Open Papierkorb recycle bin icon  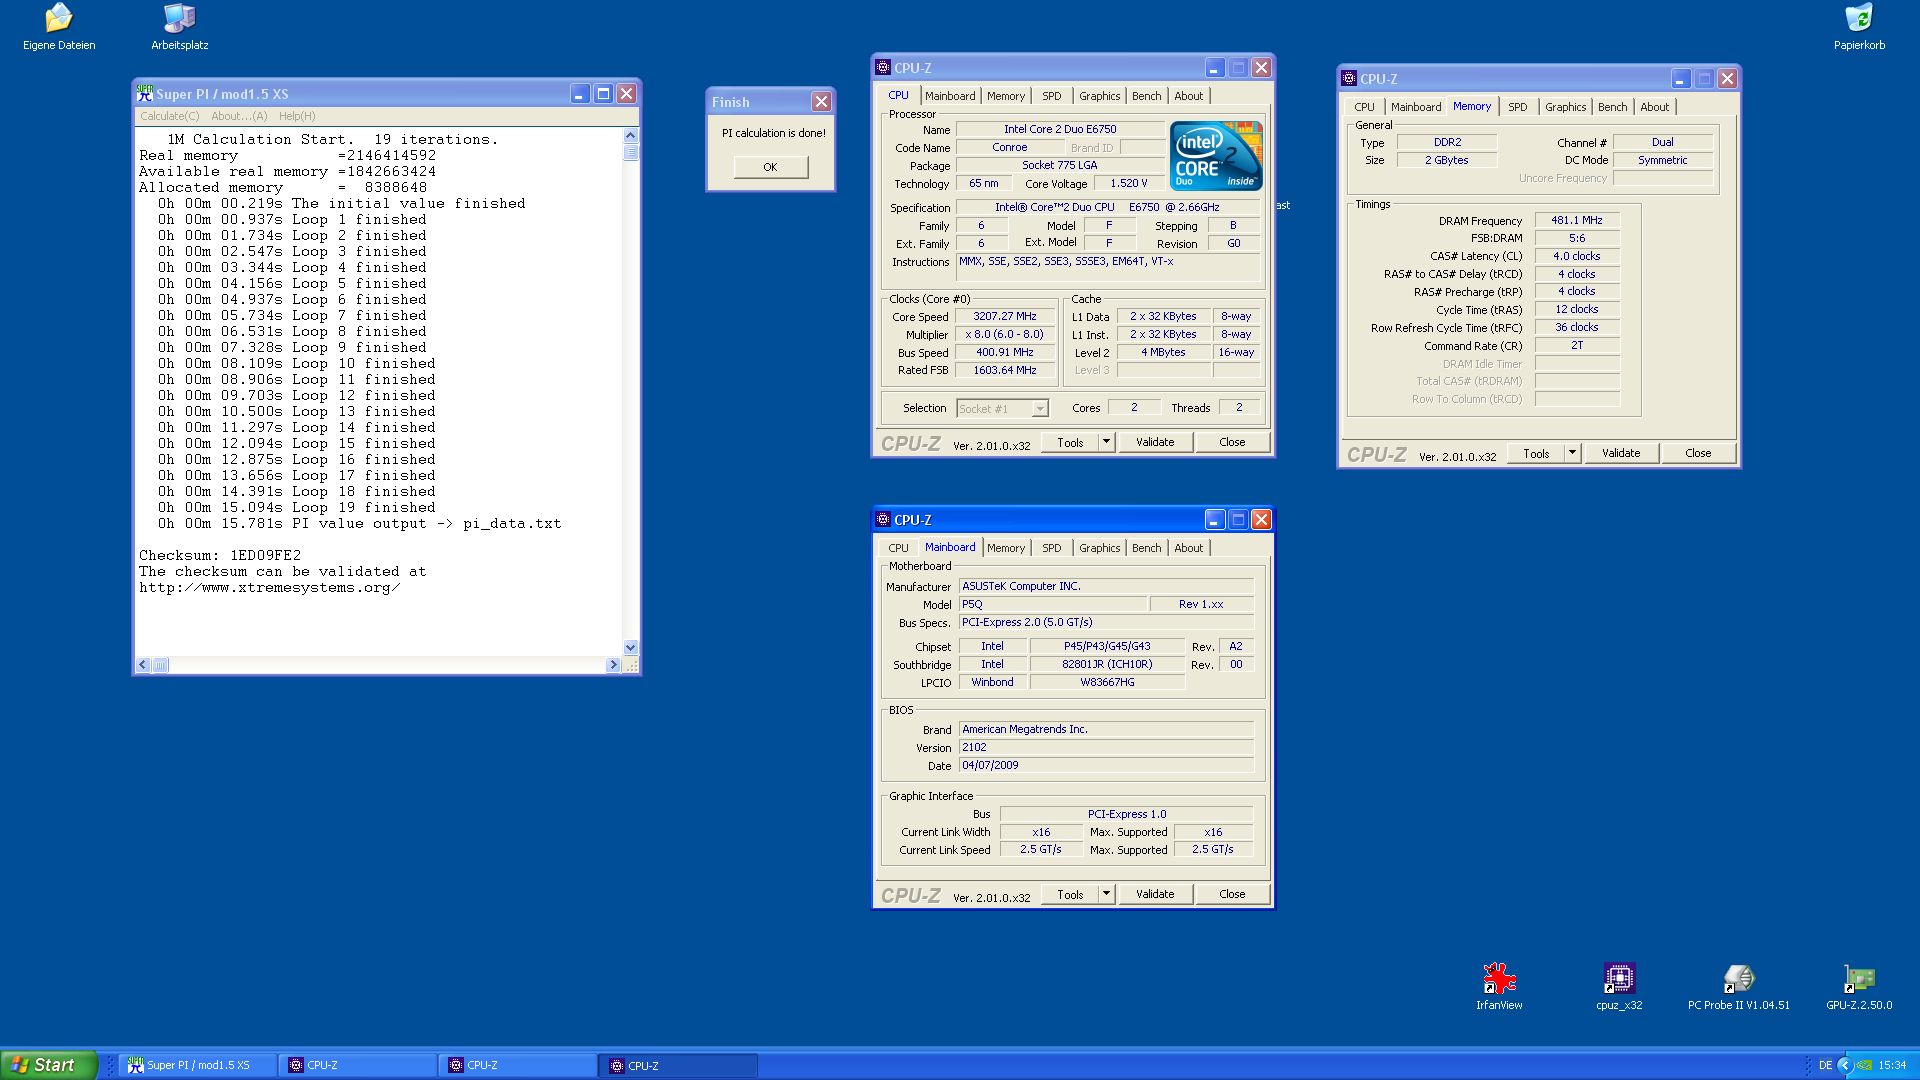tap(1859, 27)
